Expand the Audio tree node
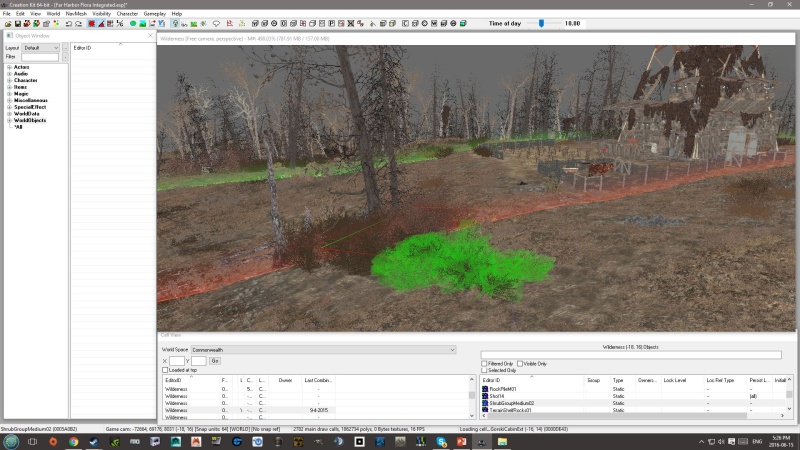 point(9,74)
